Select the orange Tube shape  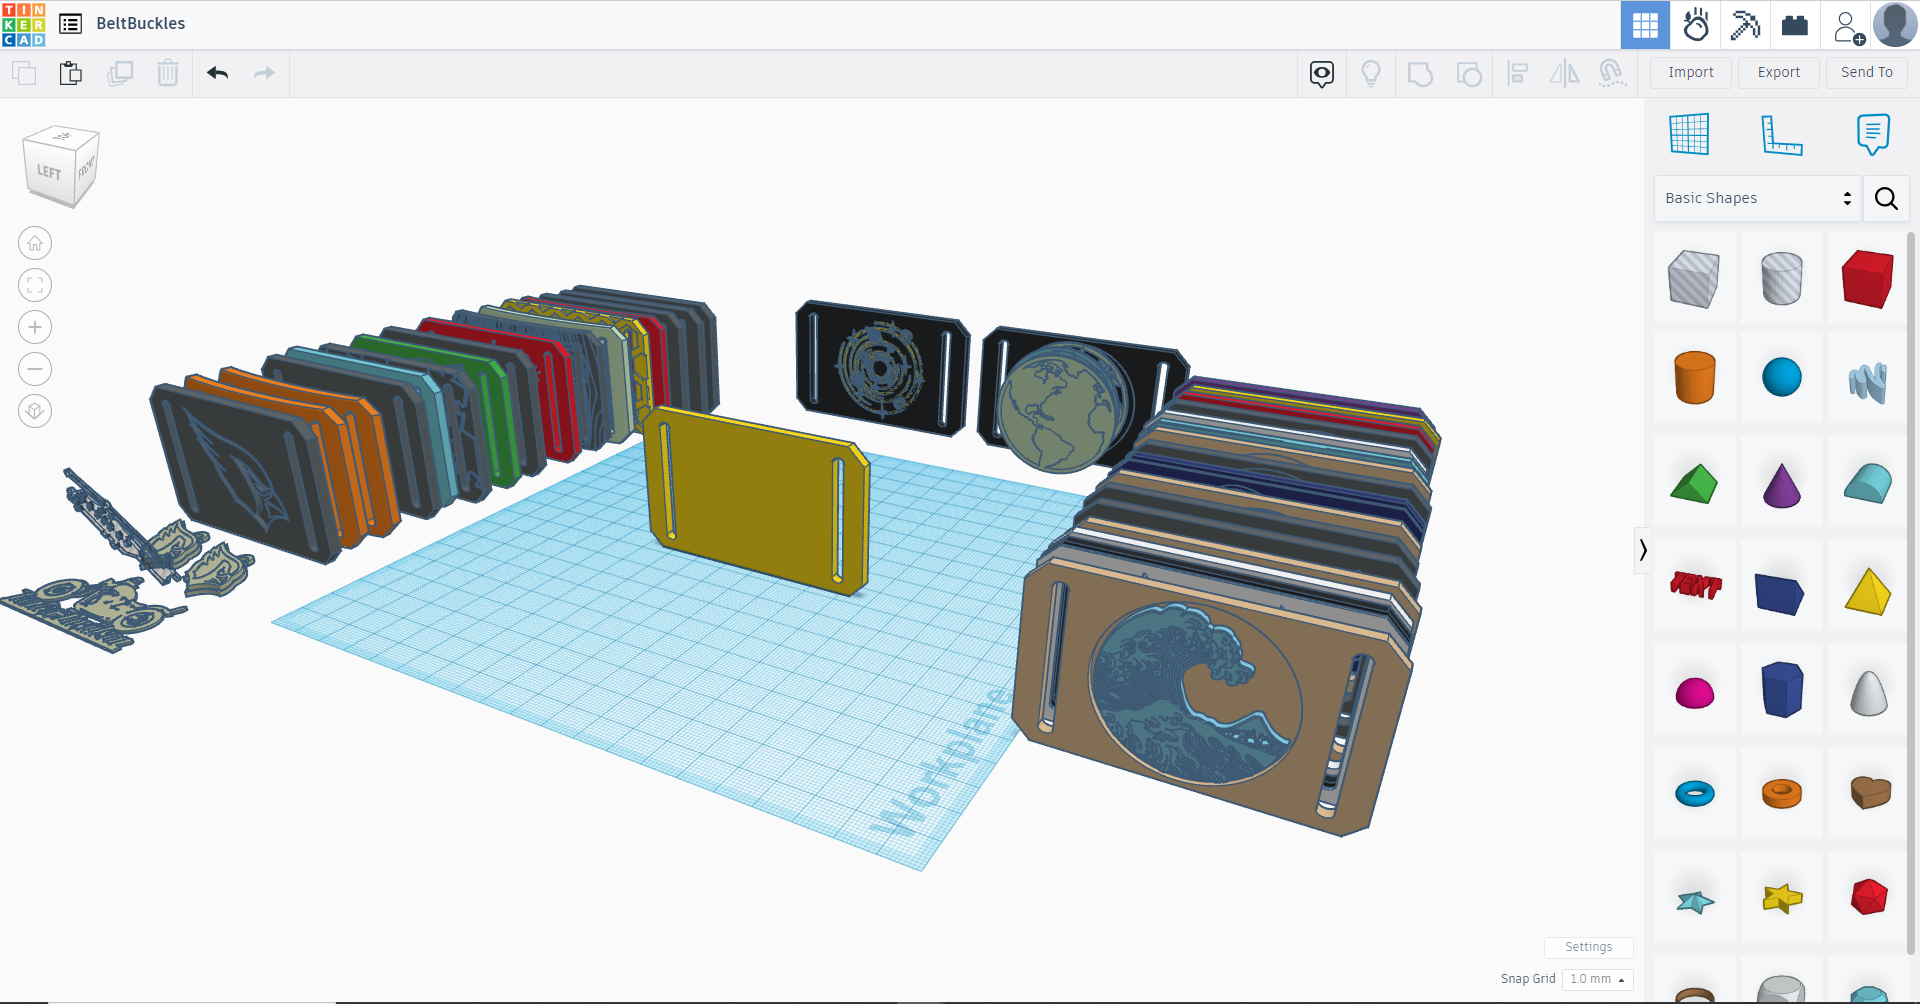pos(1781,794)
